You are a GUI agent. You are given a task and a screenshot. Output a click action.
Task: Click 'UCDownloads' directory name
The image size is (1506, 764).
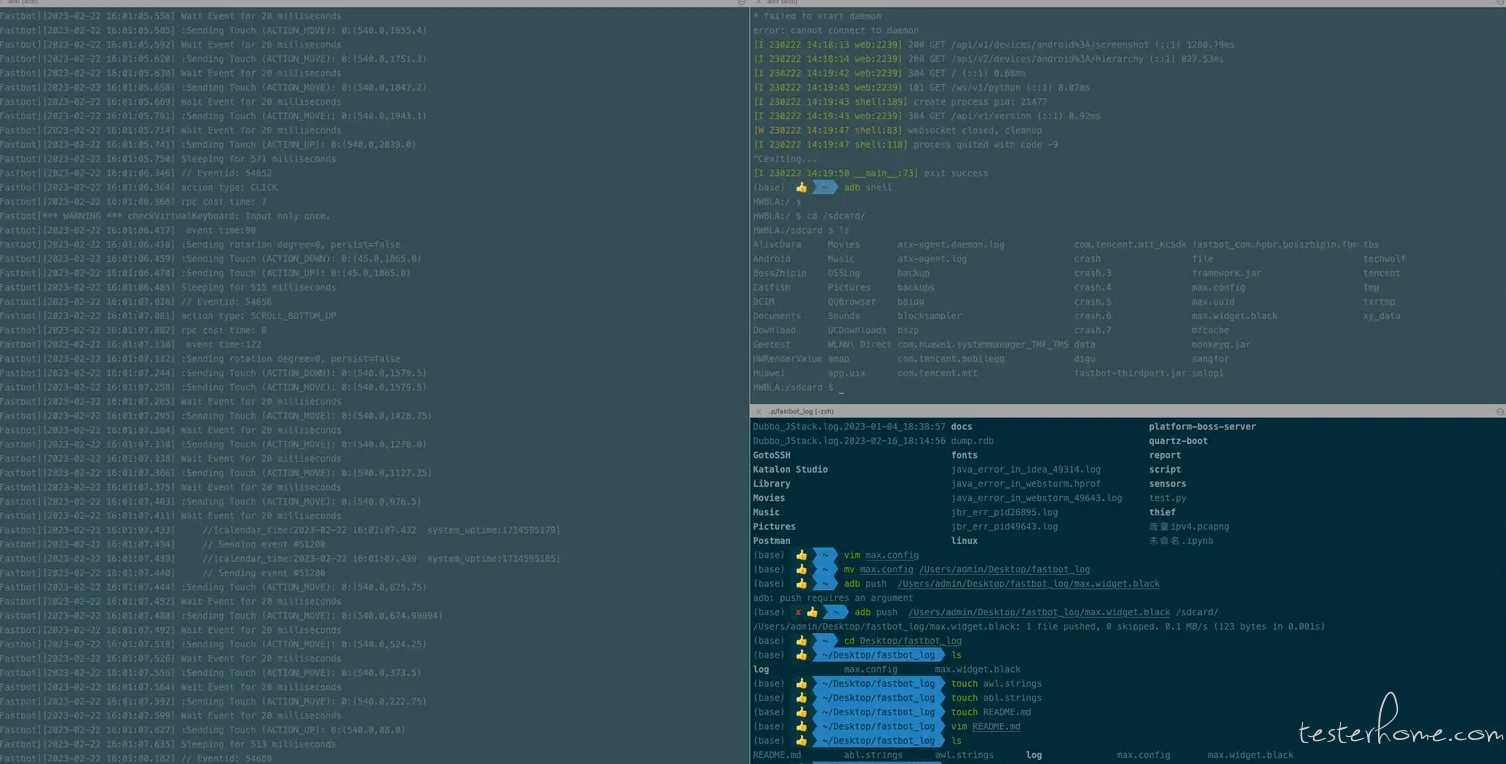(857, 330)
